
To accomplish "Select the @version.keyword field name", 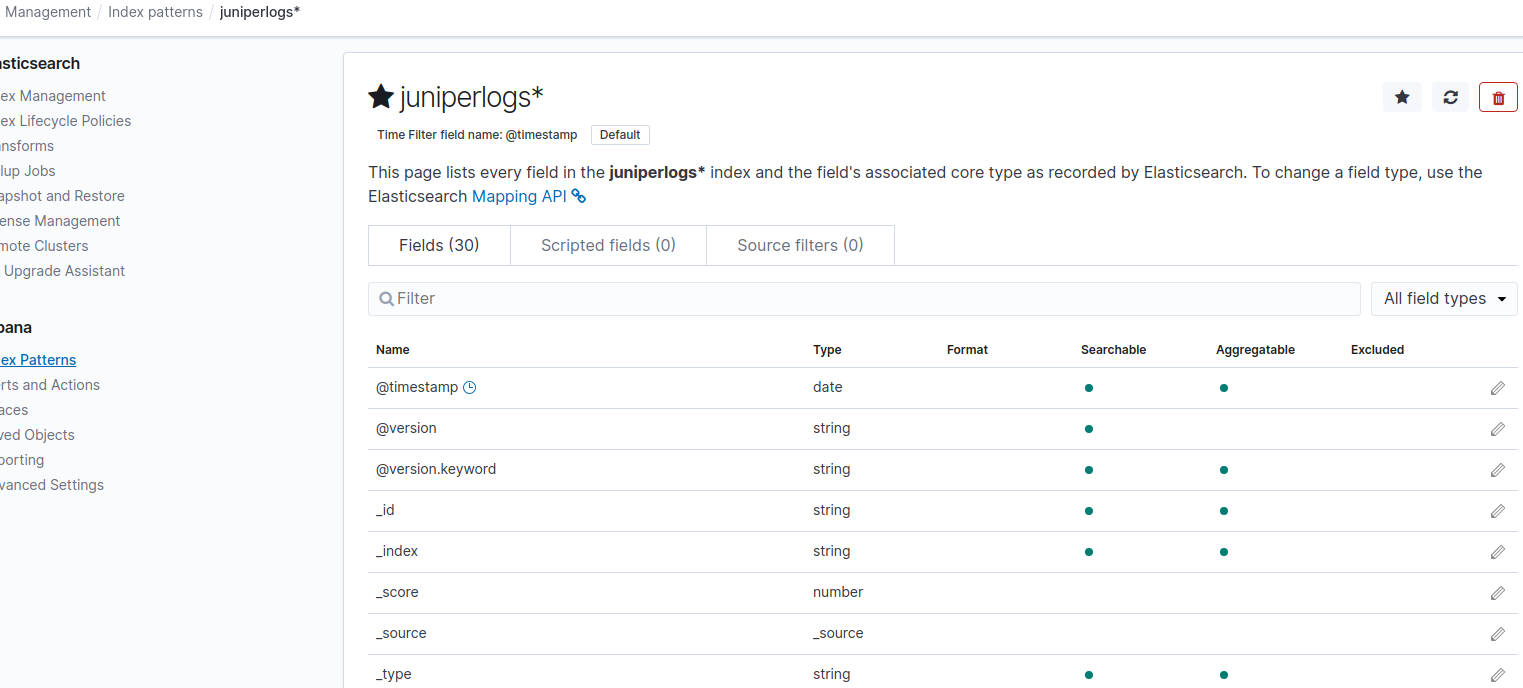I will (436, 469).
